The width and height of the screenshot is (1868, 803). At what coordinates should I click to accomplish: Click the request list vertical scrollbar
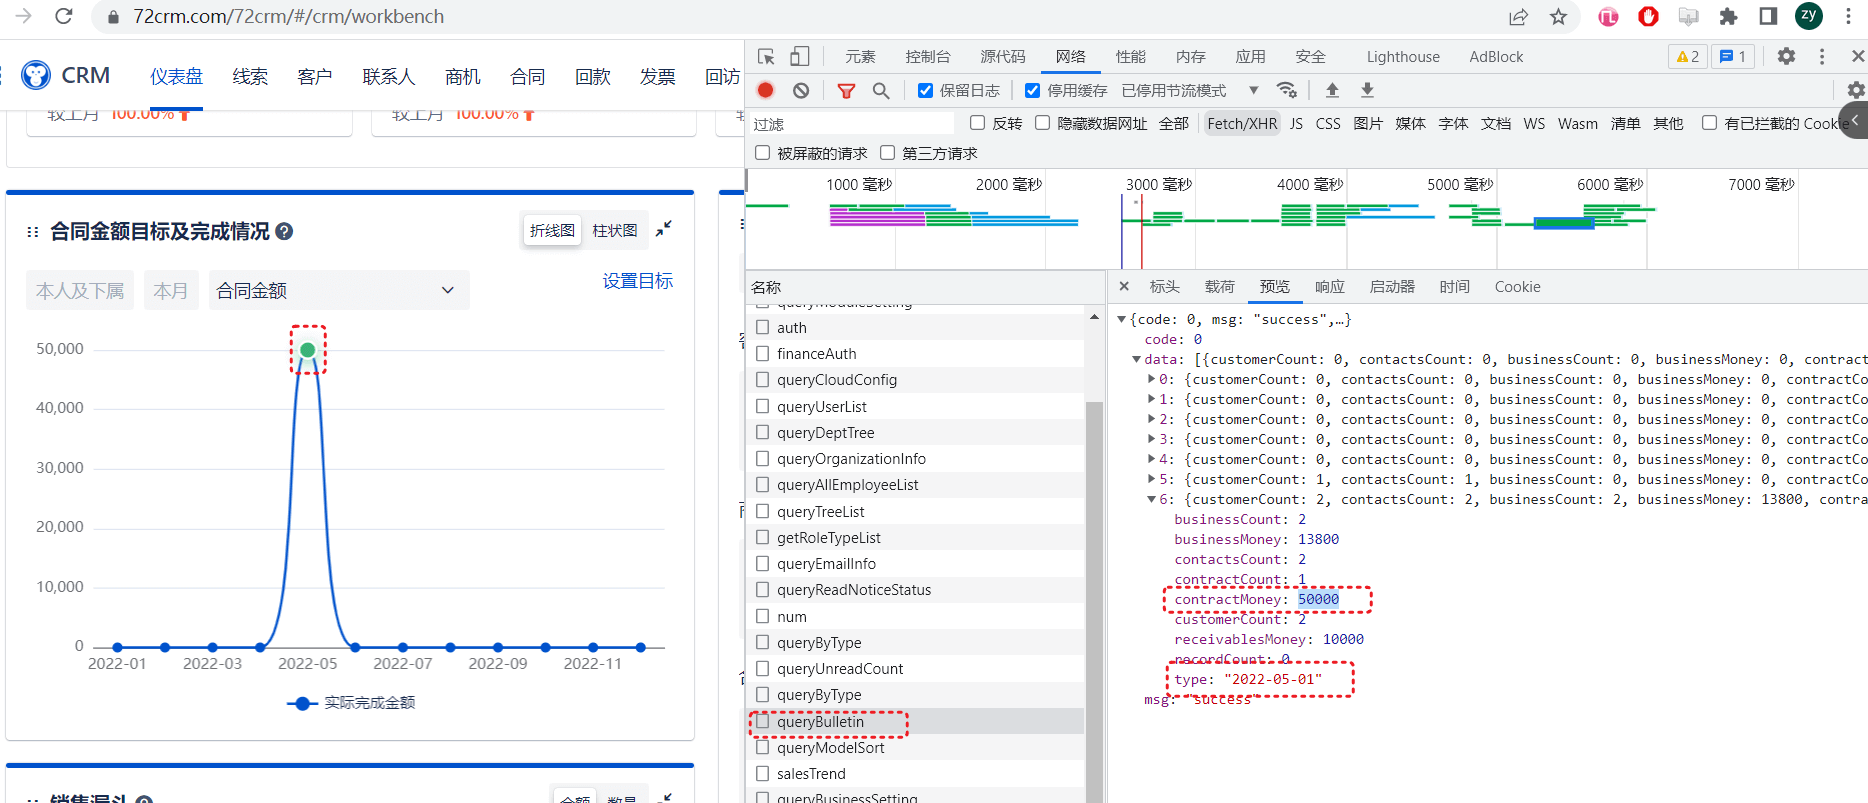point(1094,600)
